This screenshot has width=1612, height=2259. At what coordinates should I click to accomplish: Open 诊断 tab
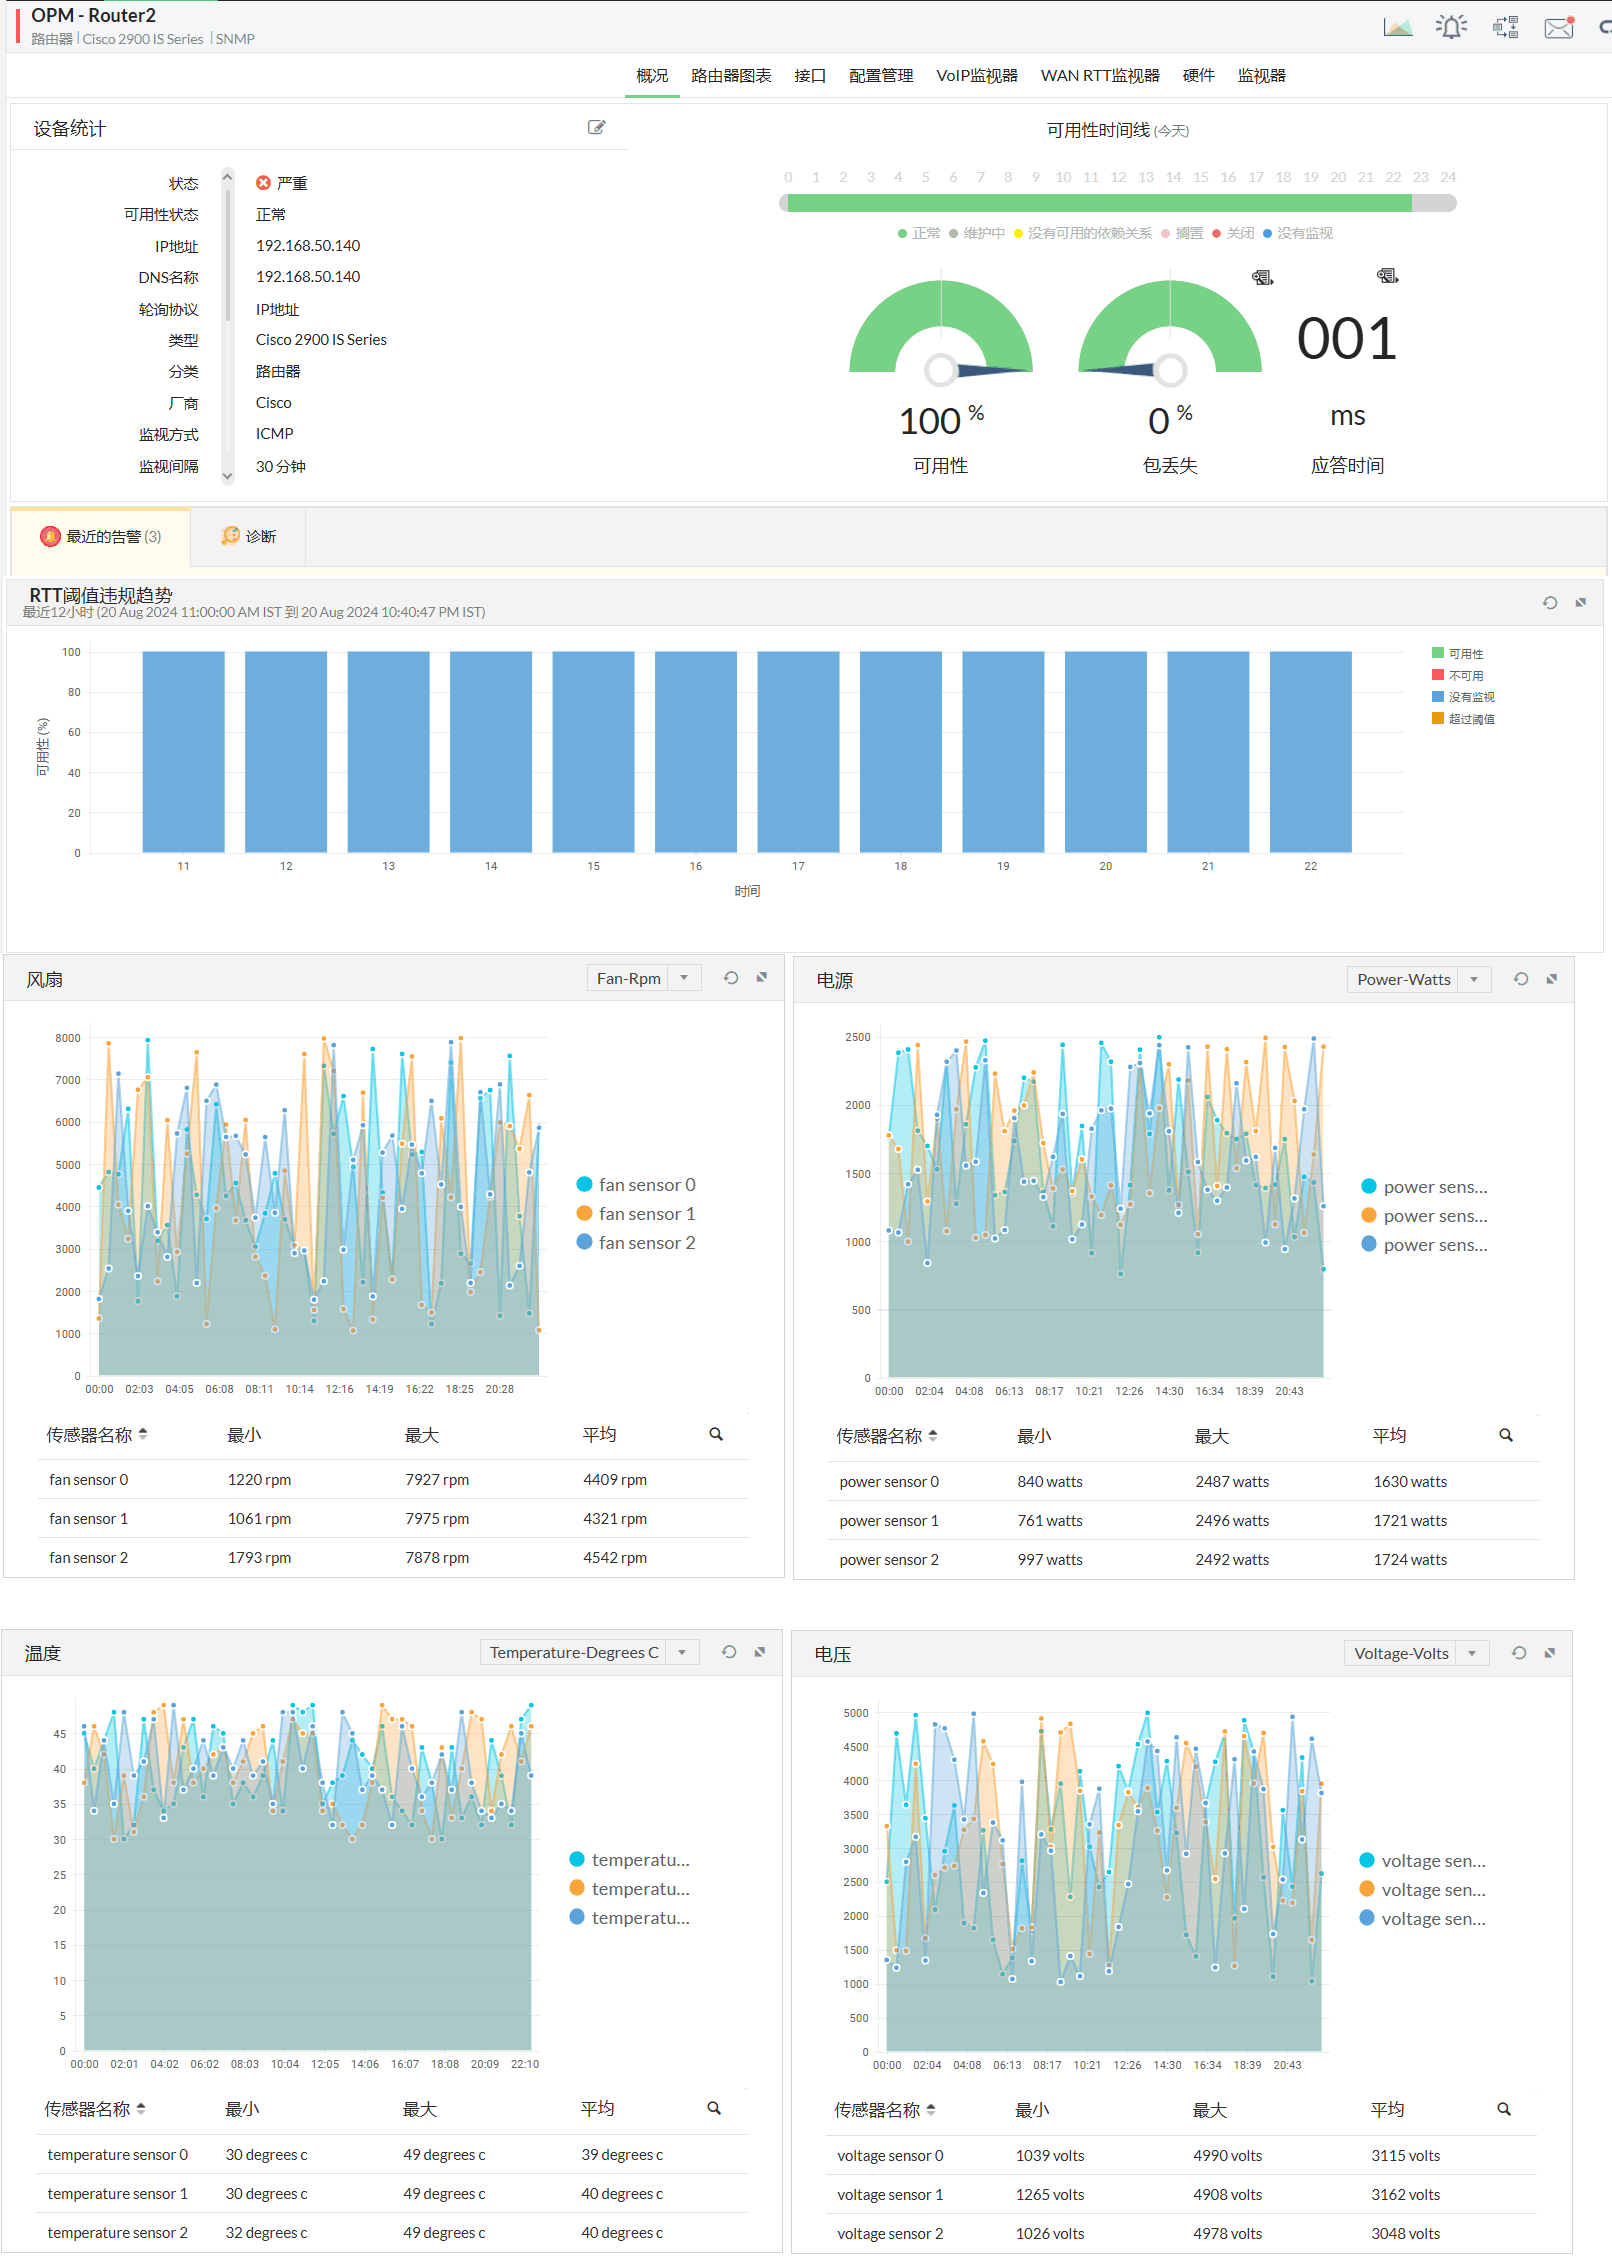click(x=248, y=537)
